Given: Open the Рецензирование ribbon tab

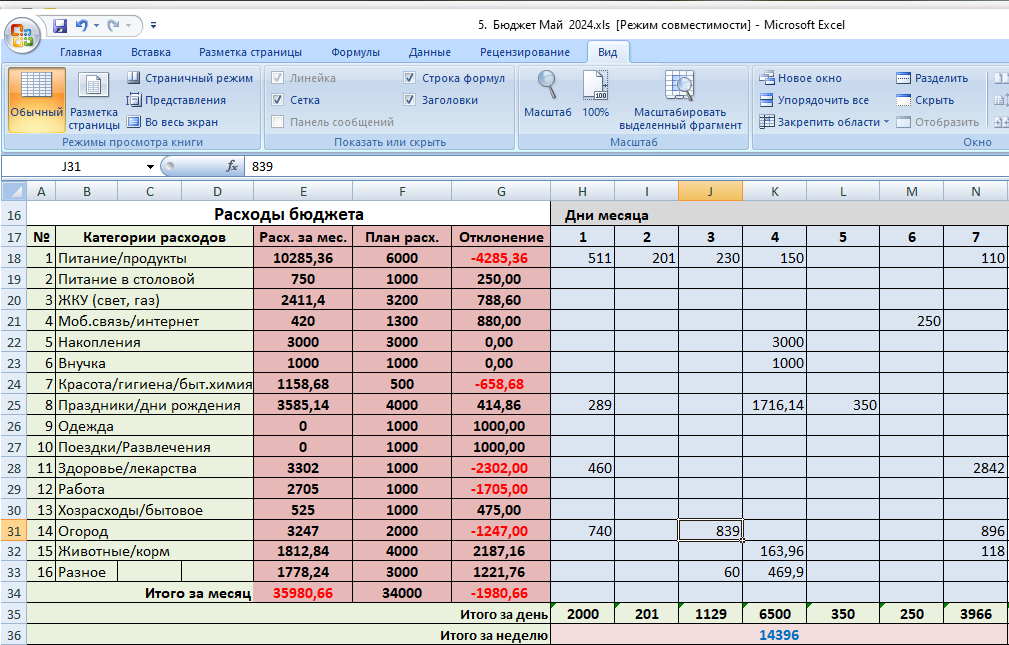Looking at the screenshot, I should (524, 52).
